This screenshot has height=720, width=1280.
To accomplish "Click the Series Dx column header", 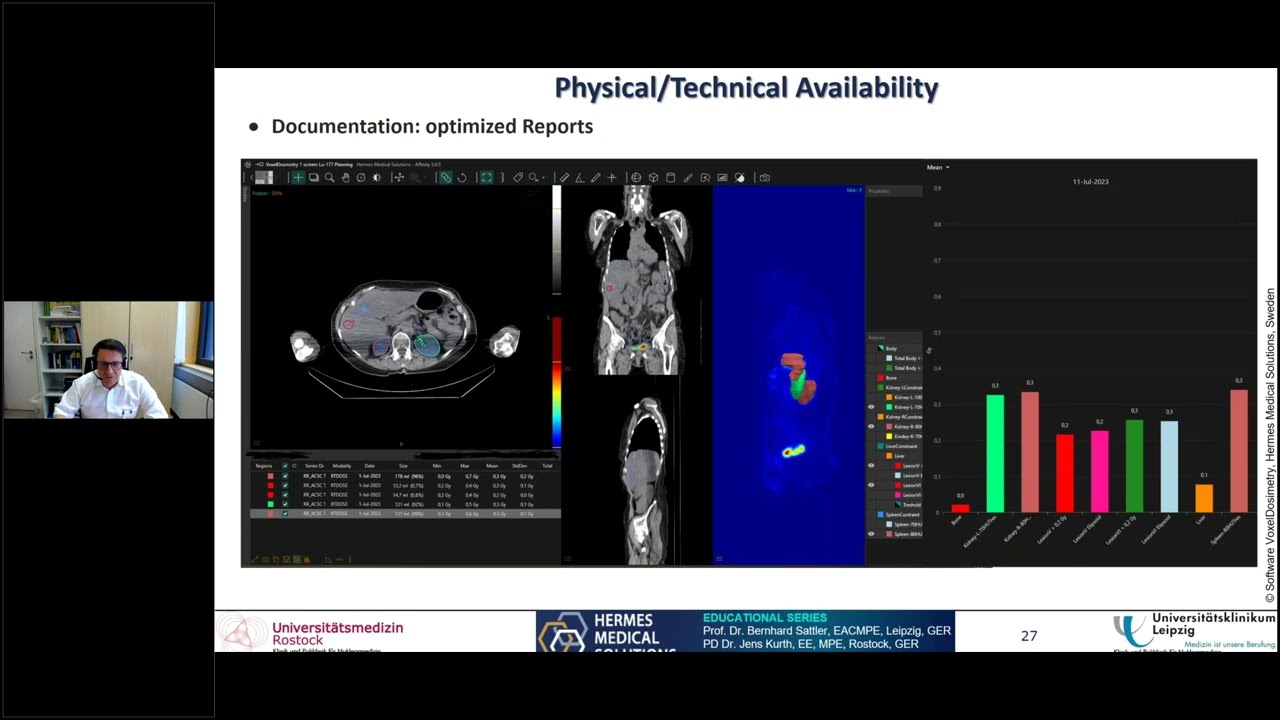I will click(314, 466).
